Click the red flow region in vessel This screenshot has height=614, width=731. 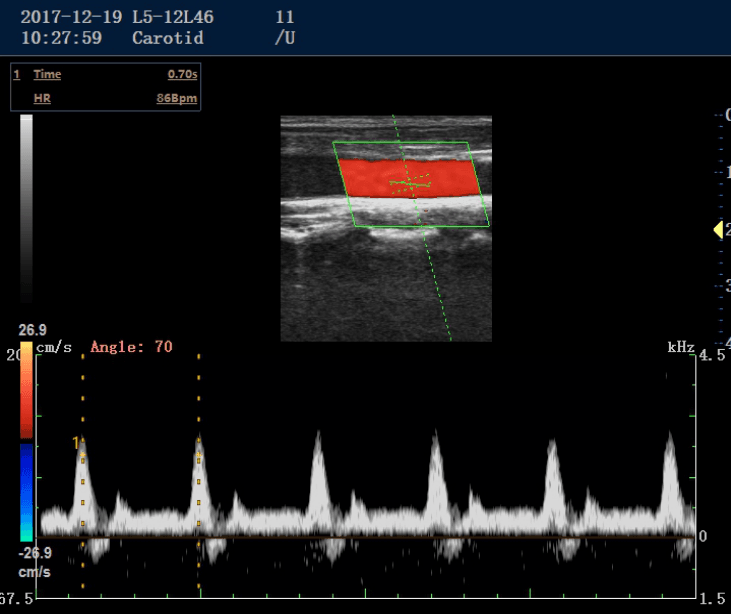(x=409, y=179)
